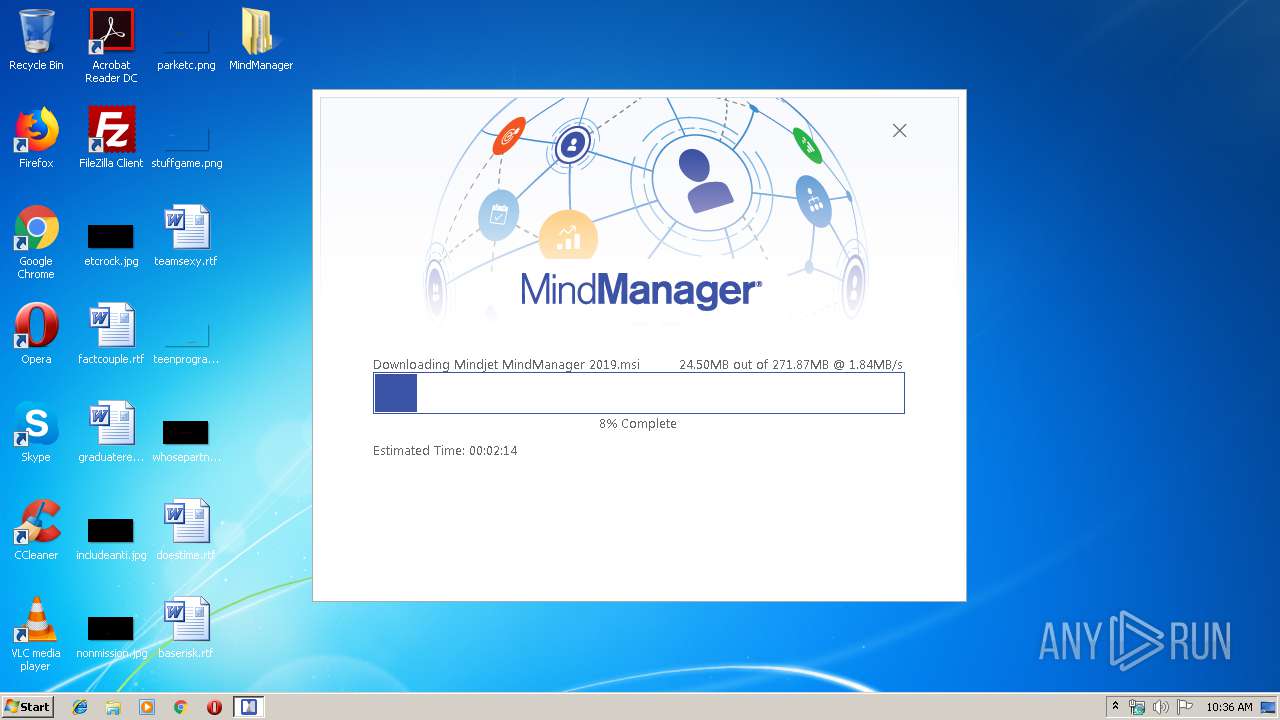Open the Windows Start menu
This screenshot has height=720, width=1280.
(x=28, y=707)
